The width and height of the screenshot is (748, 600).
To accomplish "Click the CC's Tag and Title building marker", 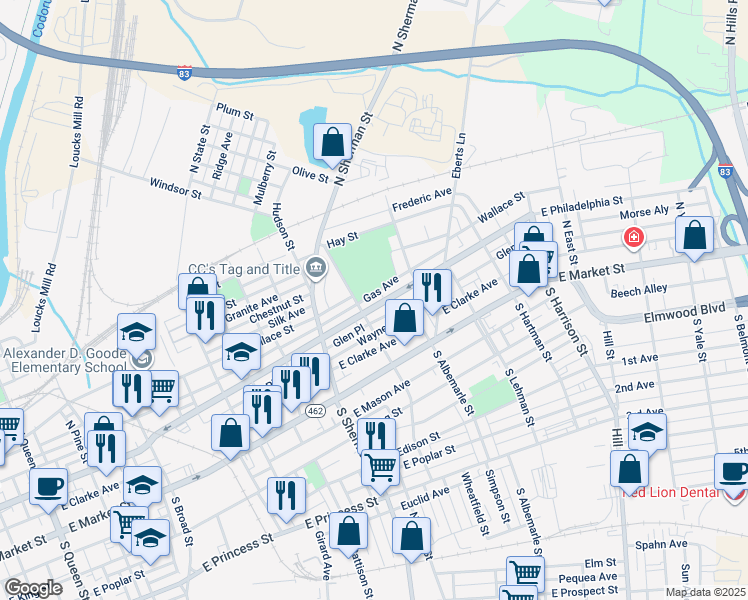I will 316,267.
